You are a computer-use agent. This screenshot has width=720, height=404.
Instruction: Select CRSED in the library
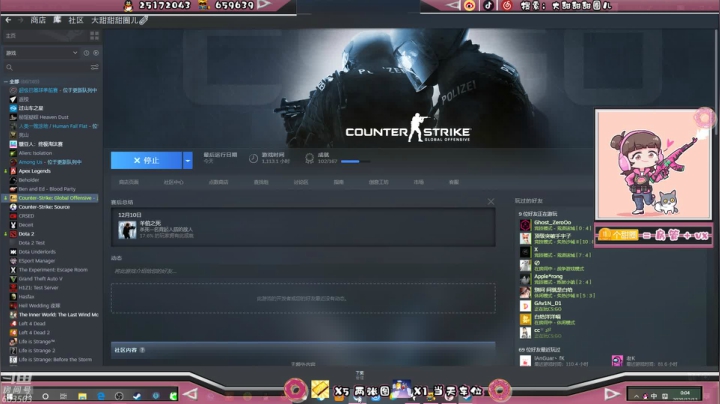point(26,216)
